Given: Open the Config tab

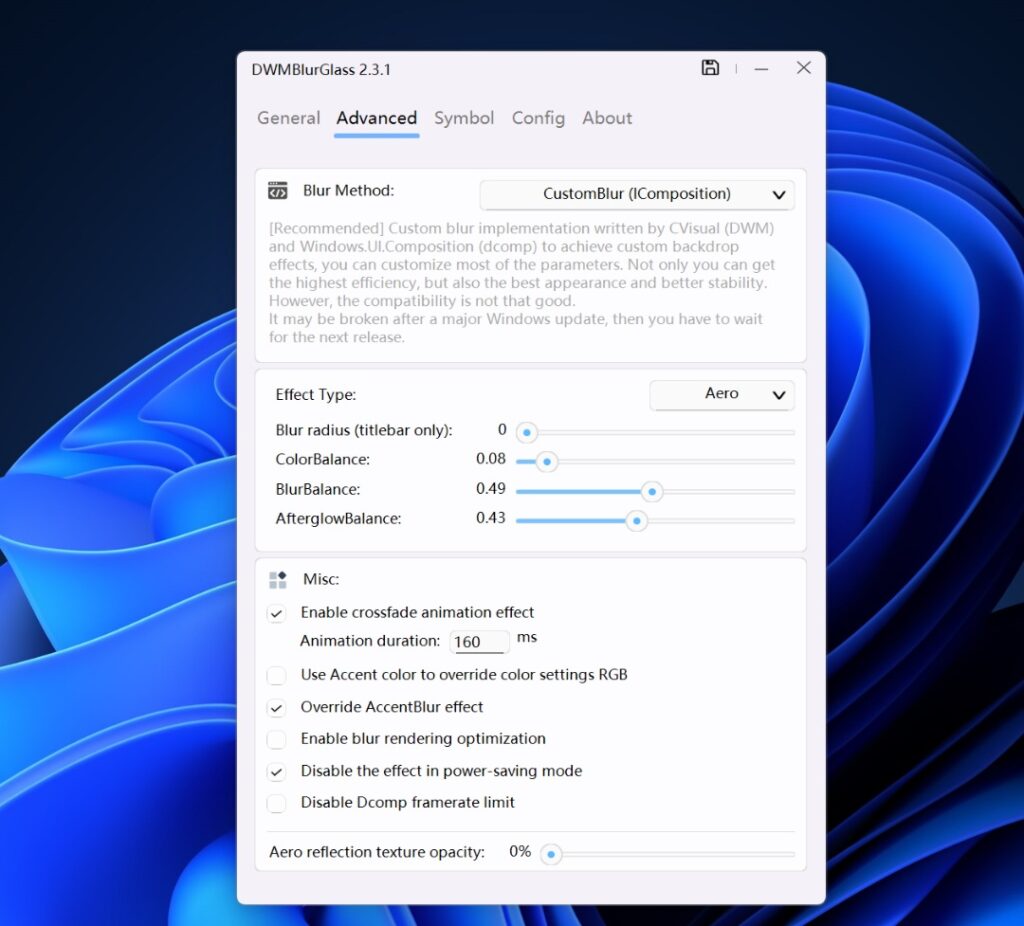Looking at the screenshot, I should 538,118.
